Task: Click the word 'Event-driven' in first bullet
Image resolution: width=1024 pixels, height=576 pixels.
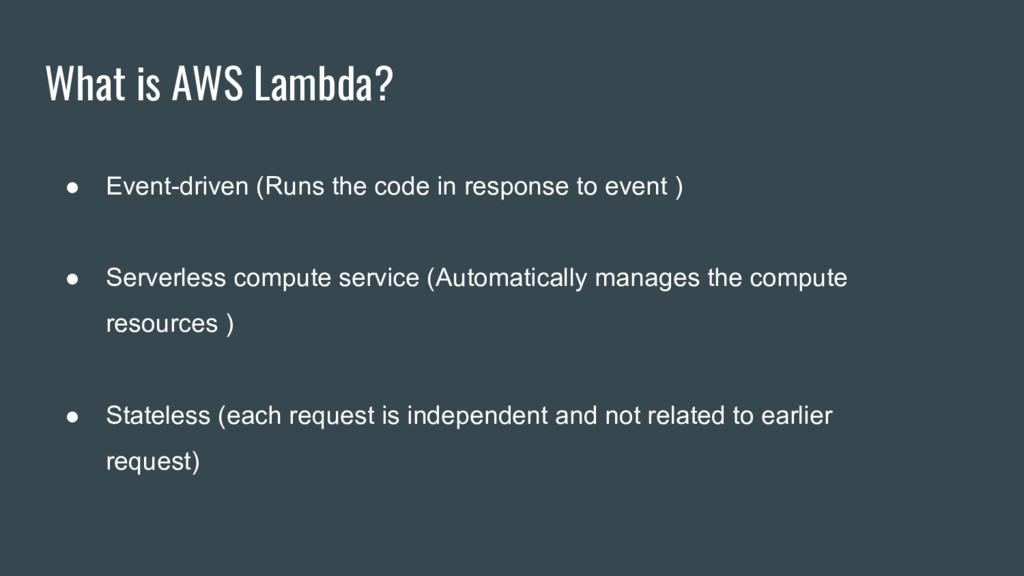Action: point(178,186)
